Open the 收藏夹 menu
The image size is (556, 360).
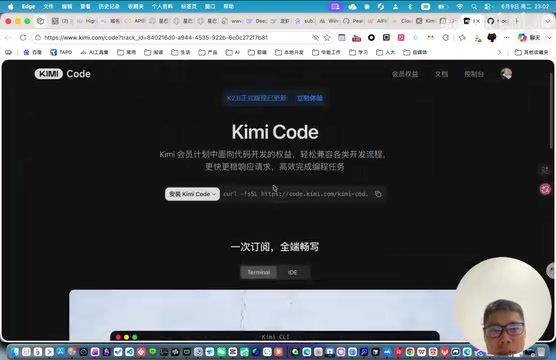pos(135,6)
